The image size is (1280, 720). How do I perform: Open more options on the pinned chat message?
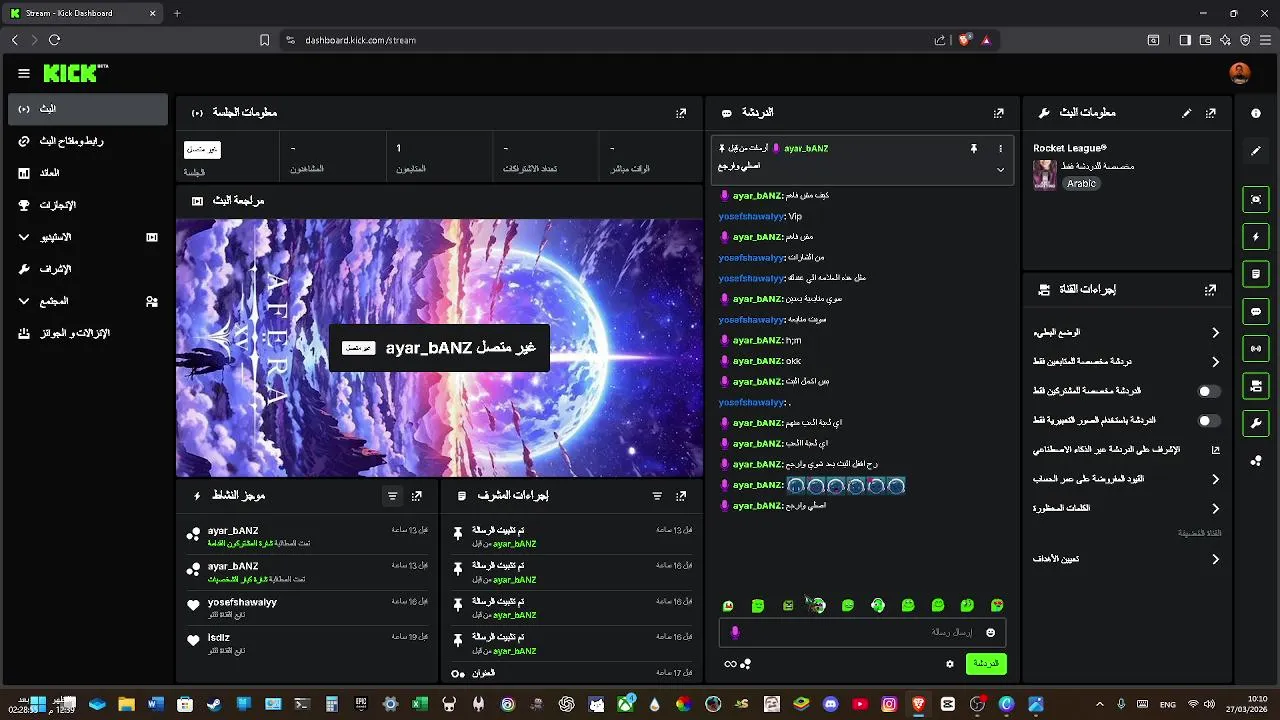tap(1000, 148)
